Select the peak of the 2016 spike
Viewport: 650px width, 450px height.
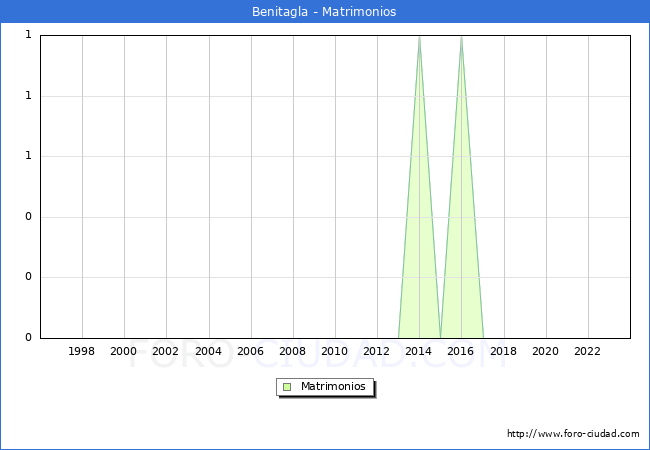click(x=461, y=37)
